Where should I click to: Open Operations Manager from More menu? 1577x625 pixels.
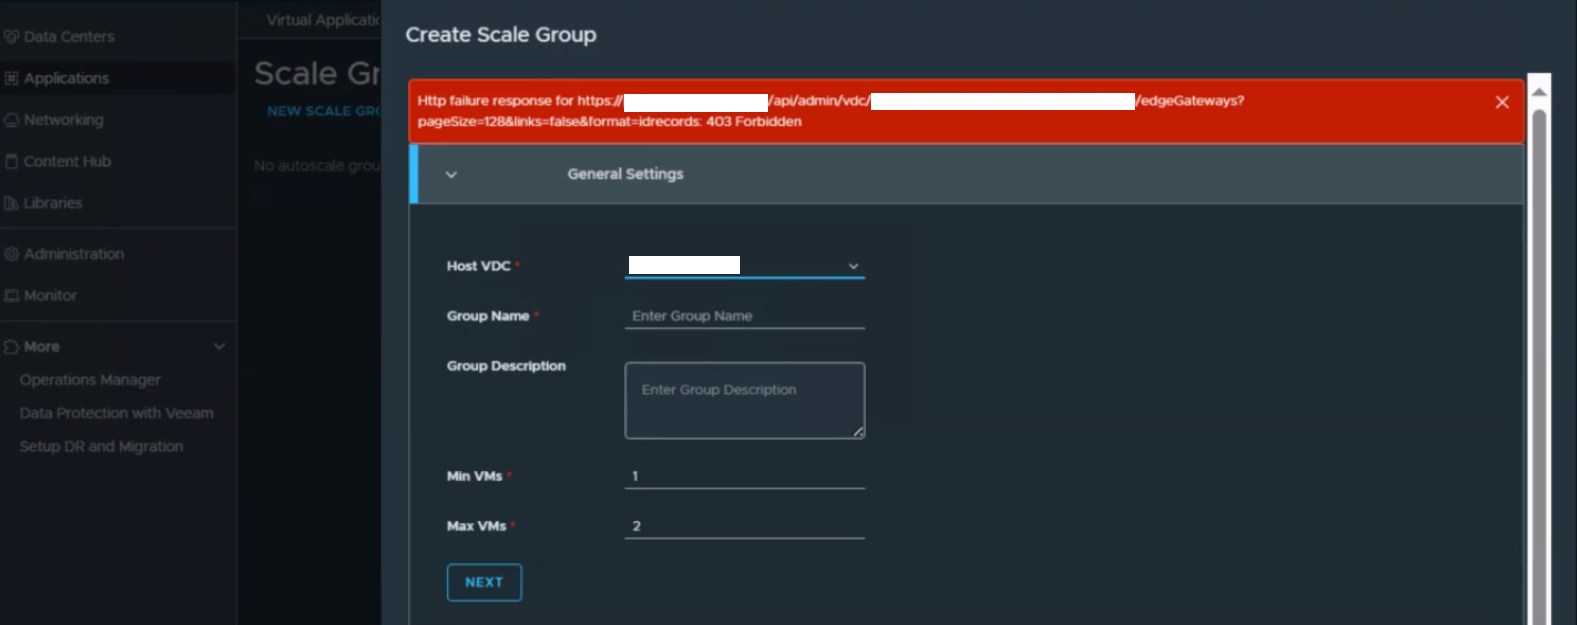pyautogui.click(x=90, y=380)
